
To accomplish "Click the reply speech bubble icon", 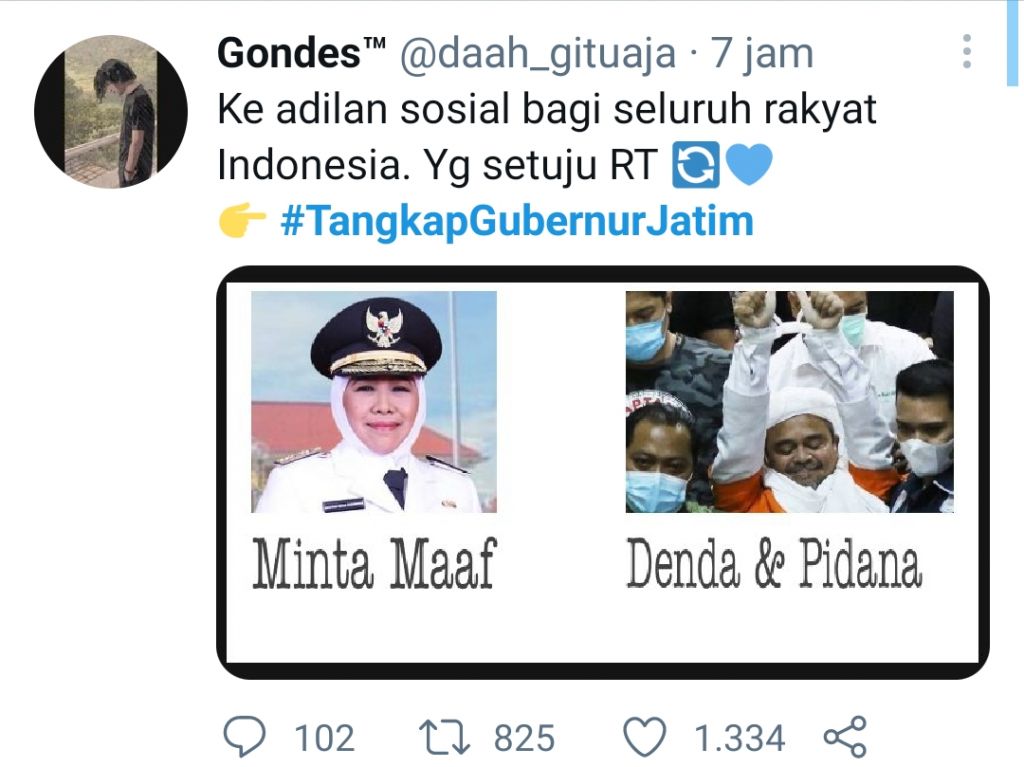I will point(245,736).
